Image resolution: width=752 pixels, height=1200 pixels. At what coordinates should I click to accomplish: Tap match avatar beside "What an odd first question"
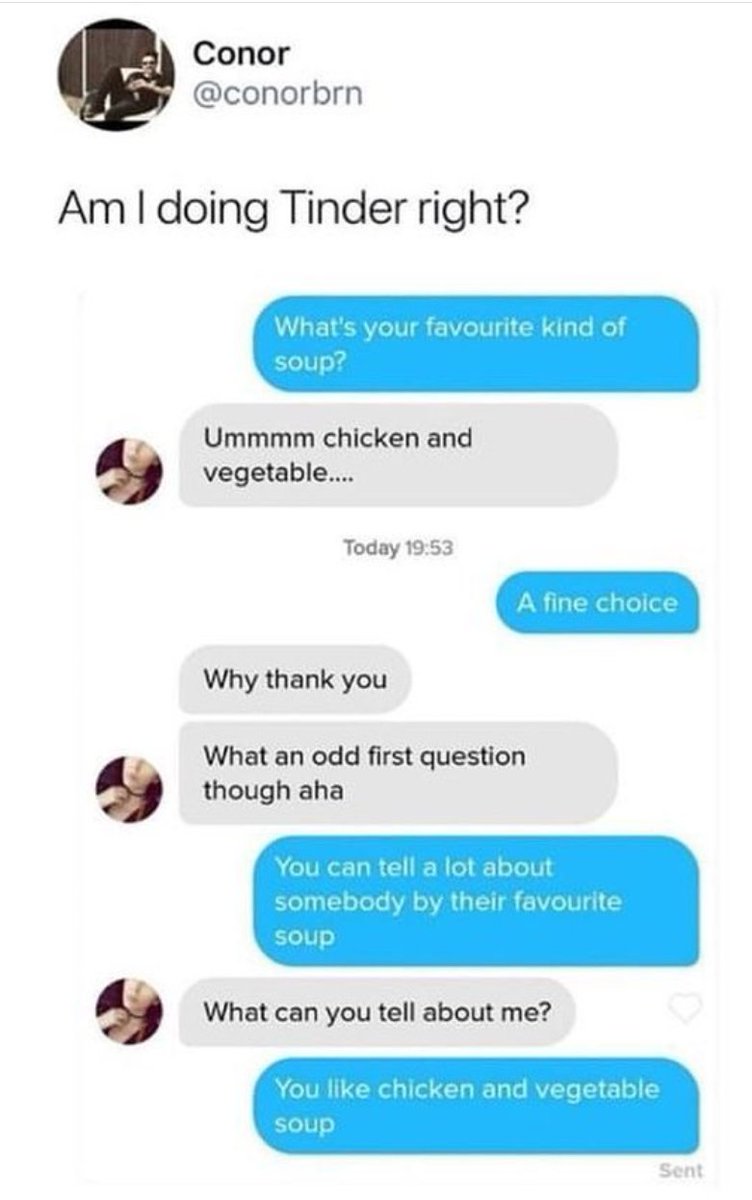[130, 789]
